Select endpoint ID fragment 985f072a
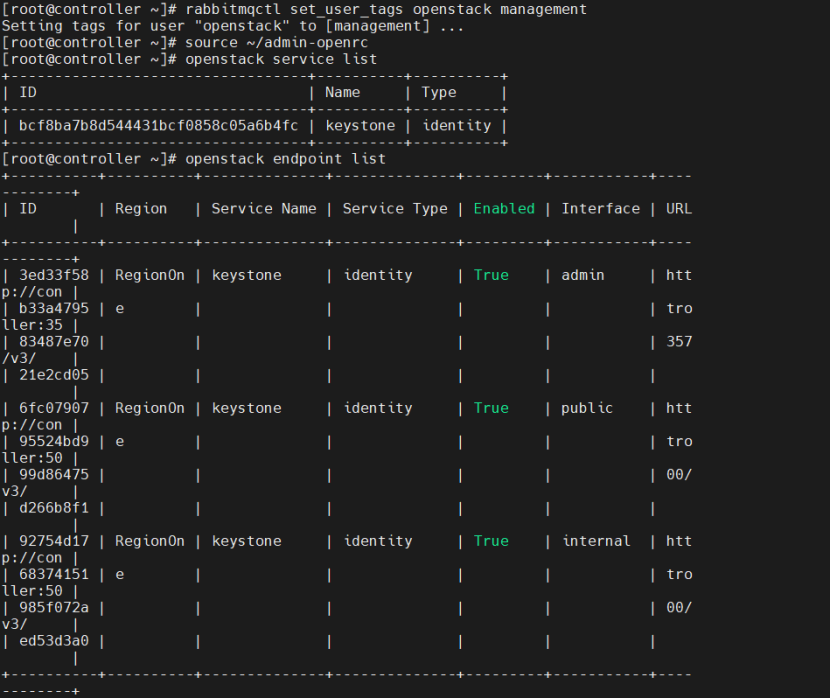Viewport: 831px width, 699px height. click(x=54, y=608)
